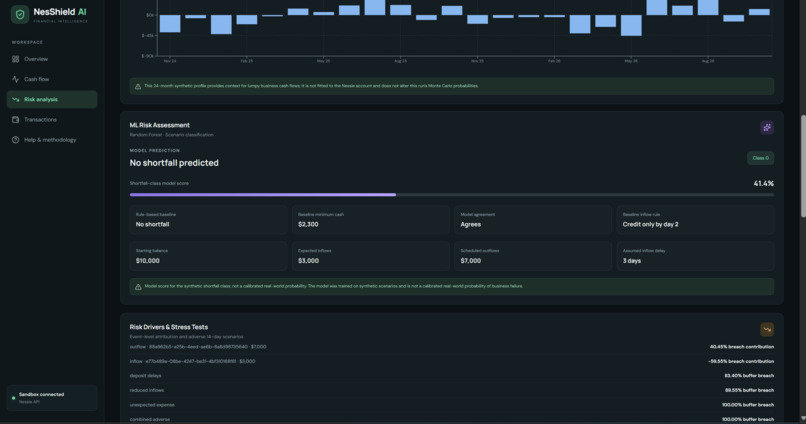Click the WORKSPACE sidebar section label
This screenshot has height=424, width=806.
[x=27, y=42]
